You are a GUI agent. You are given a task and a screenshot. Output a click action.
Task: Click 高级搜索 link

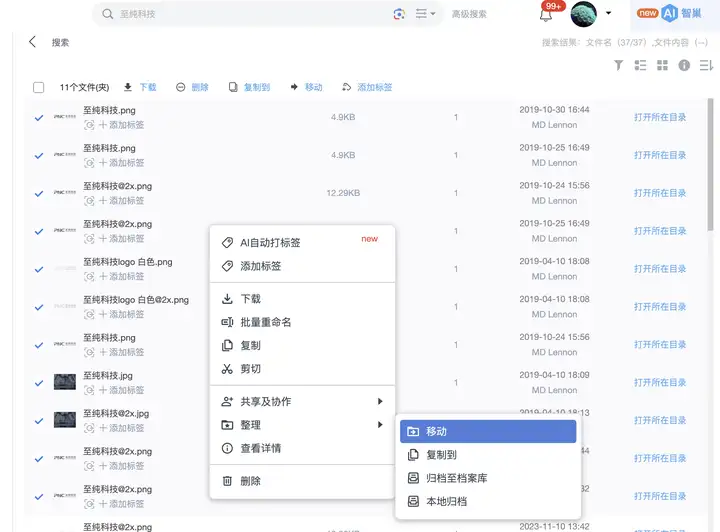tap(469, 14)
